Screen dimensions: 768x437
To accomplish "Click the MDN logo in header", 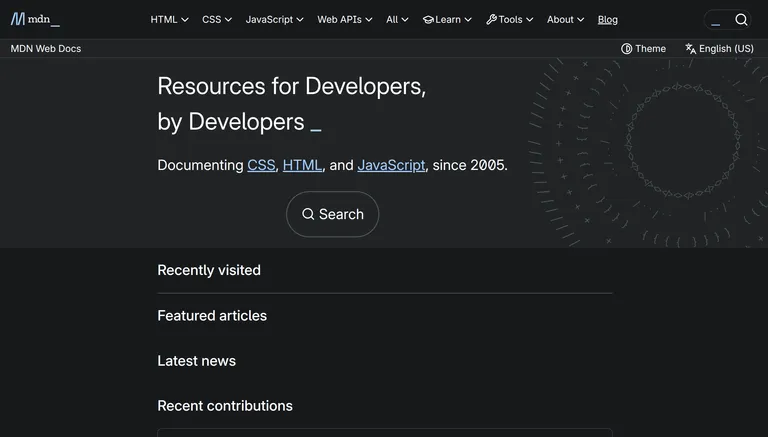I will (35, 20).
